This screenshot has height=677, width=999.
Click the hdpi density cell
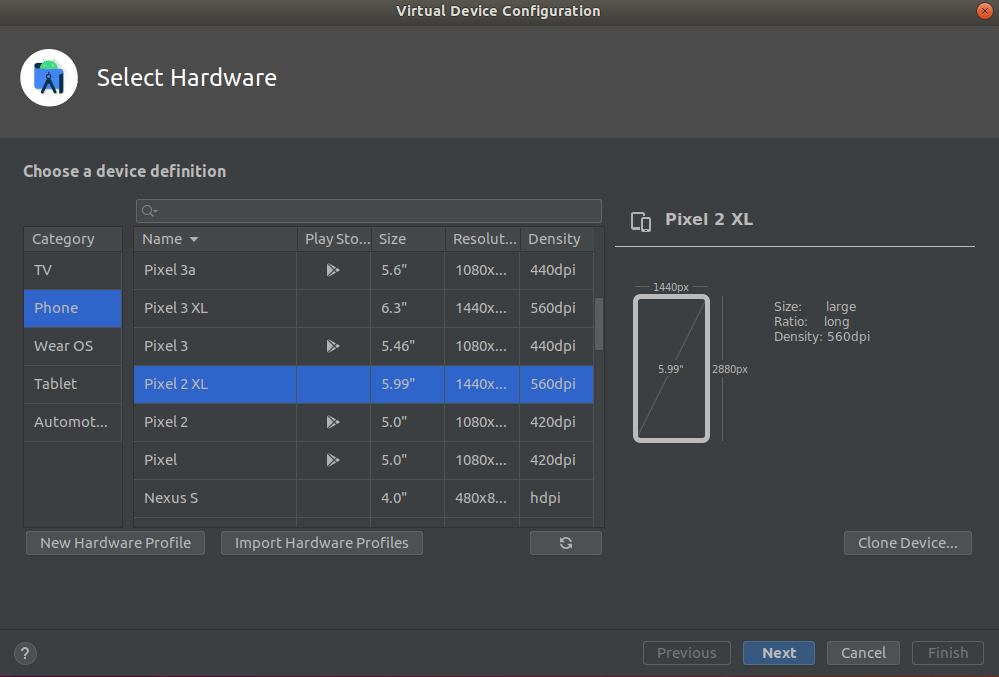coord(557,498)
